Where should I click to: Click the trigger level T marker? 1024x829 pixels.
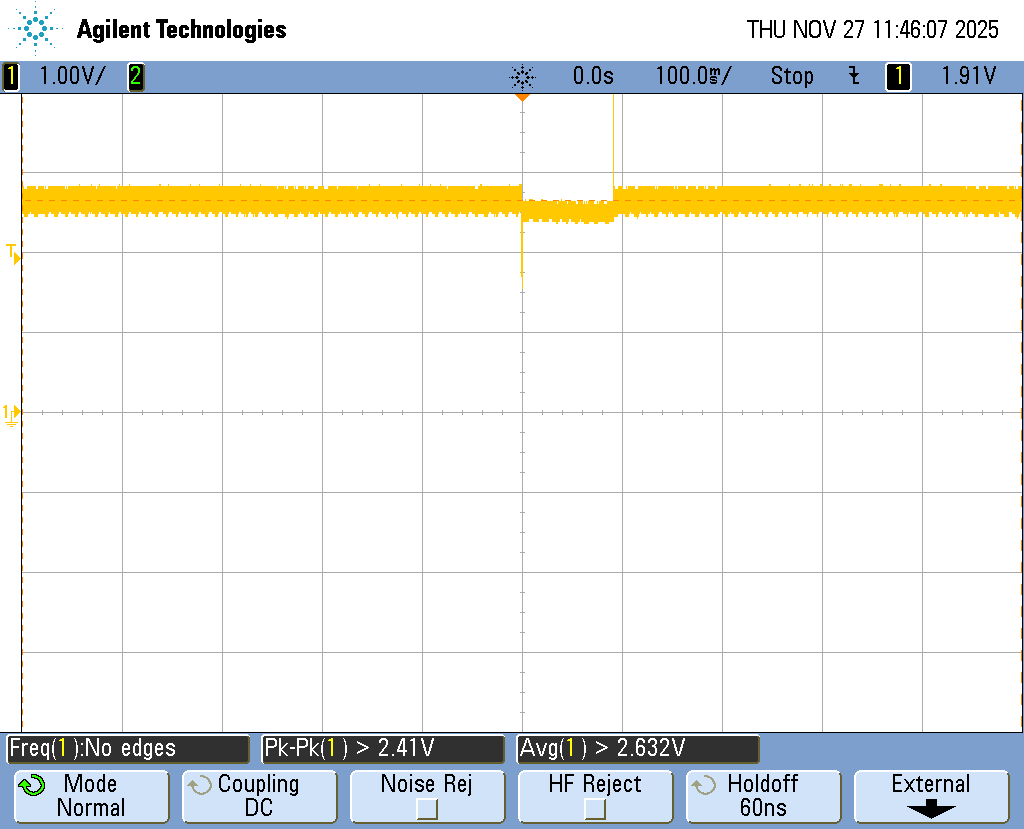(13, 252)
